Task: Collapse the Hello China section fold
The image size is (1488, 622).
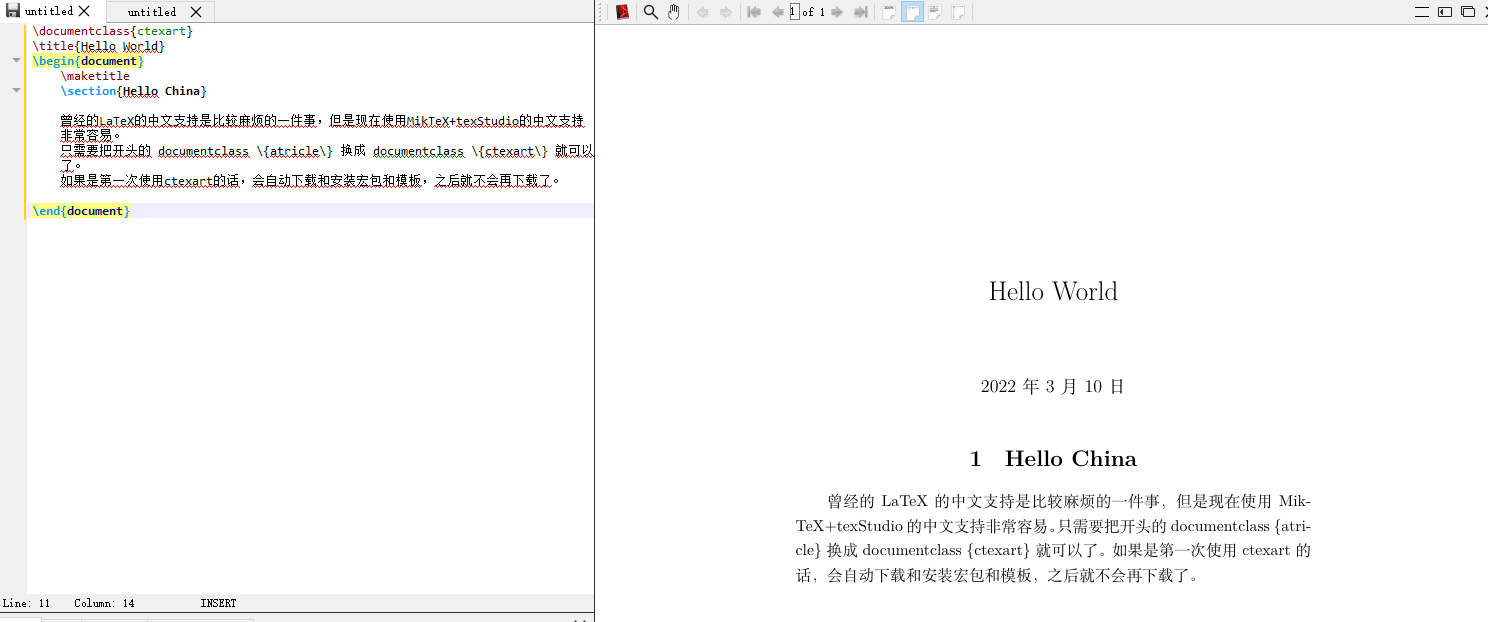Action: (x=15, y=90)
